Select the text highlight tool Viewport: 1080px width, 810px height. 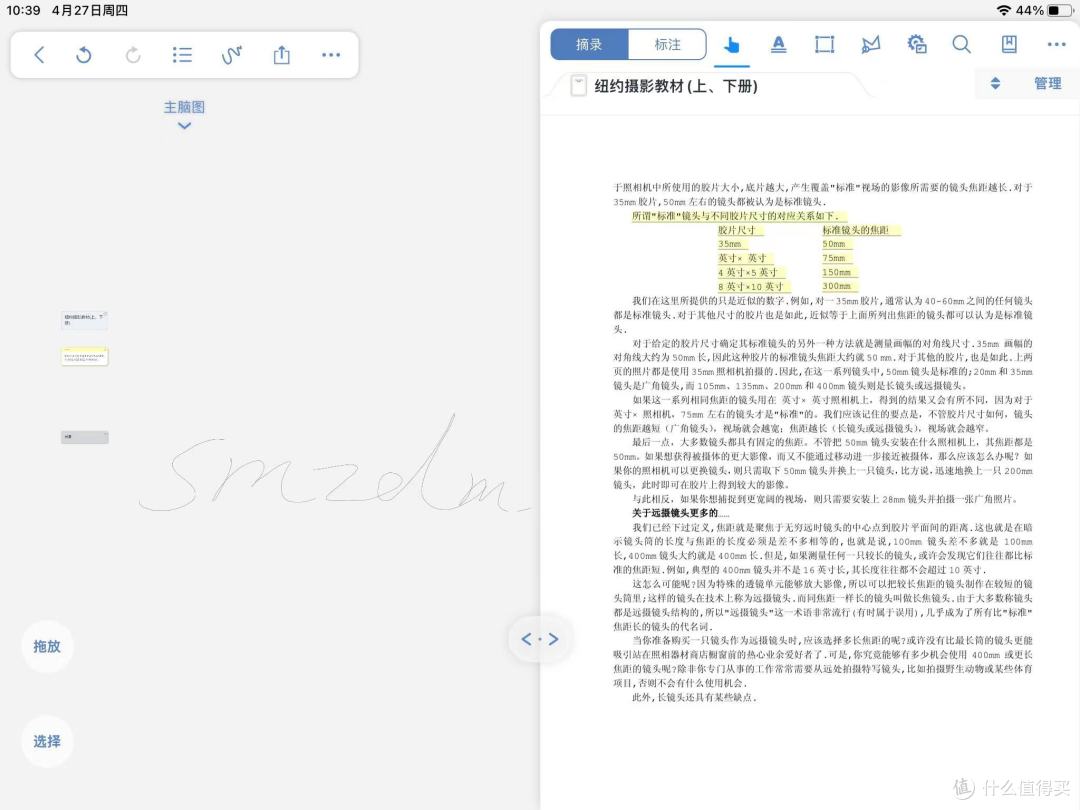point(778,44)
